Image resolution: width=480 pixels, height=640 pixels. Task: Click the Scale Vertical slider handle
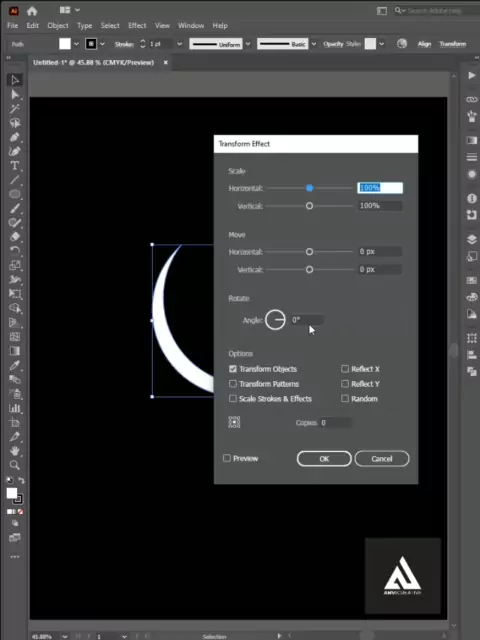coord(309,206)
